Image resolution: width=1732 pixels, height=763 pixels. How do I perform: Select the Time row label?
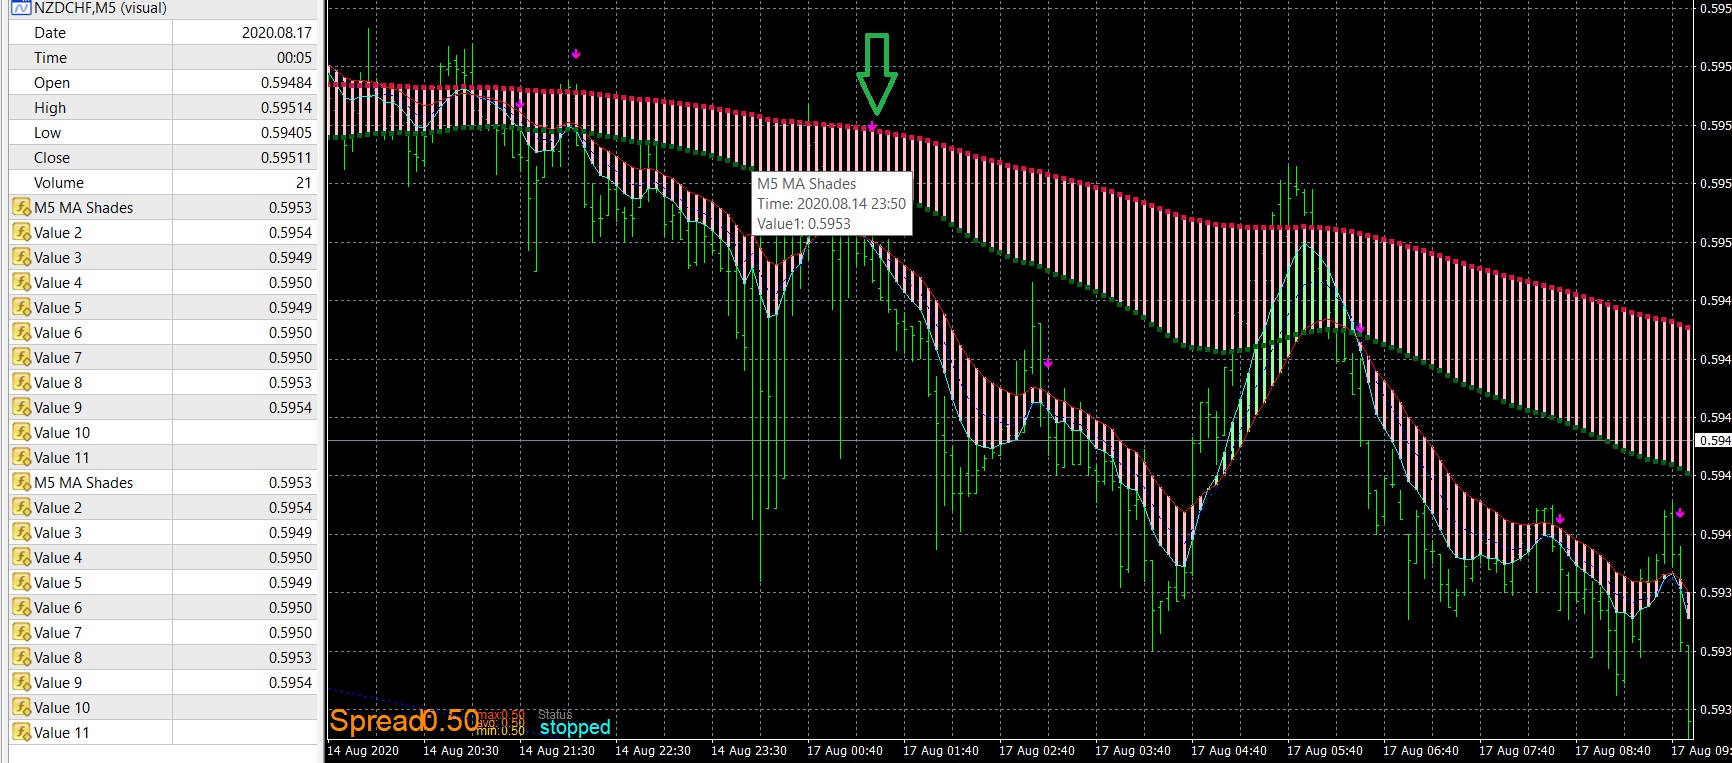click(x=51, y=58)
